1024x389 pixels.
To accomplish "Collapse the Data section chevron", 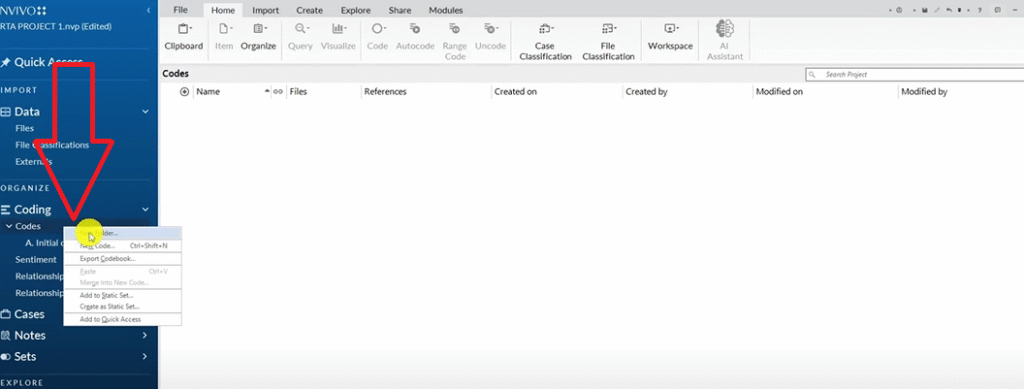I will tap(145, 112).
